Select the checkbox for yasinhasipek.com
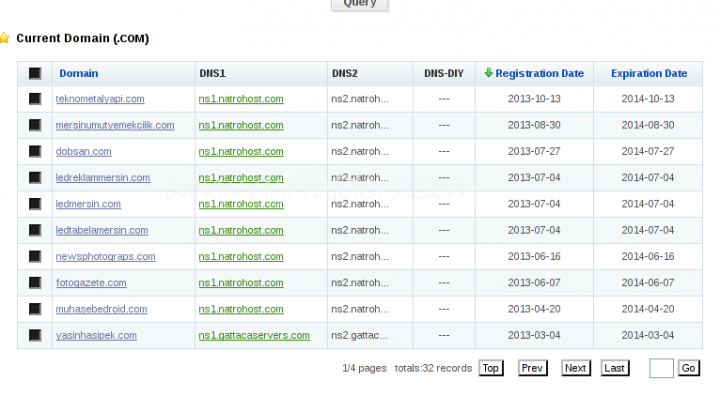The height and width of the screenshot is (396, 720). (35, 335)
